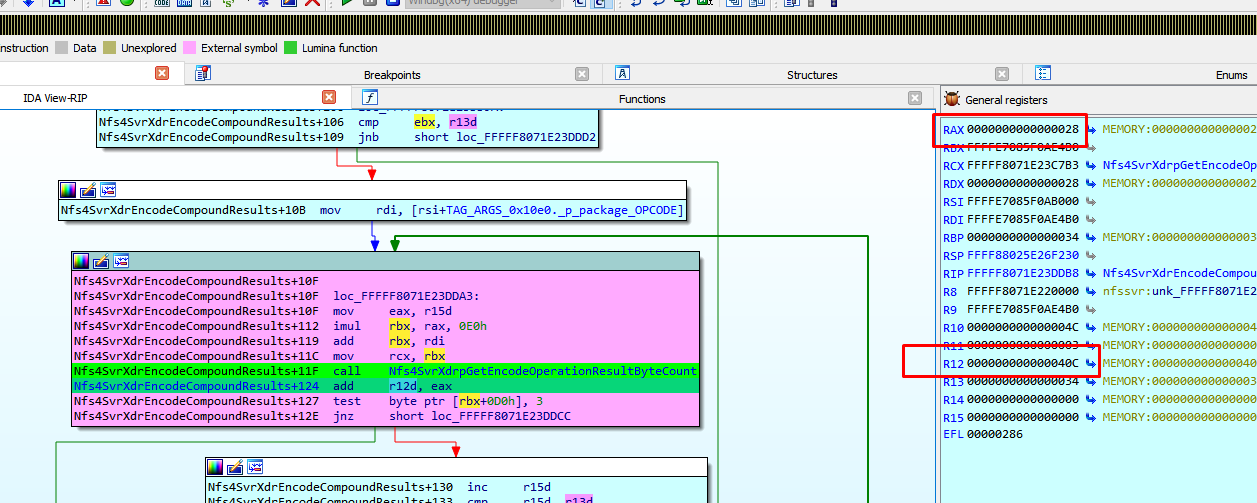Click the jump arrow next to RIP value
This screenshot has height=503, width=1257.
point(1092,273)
